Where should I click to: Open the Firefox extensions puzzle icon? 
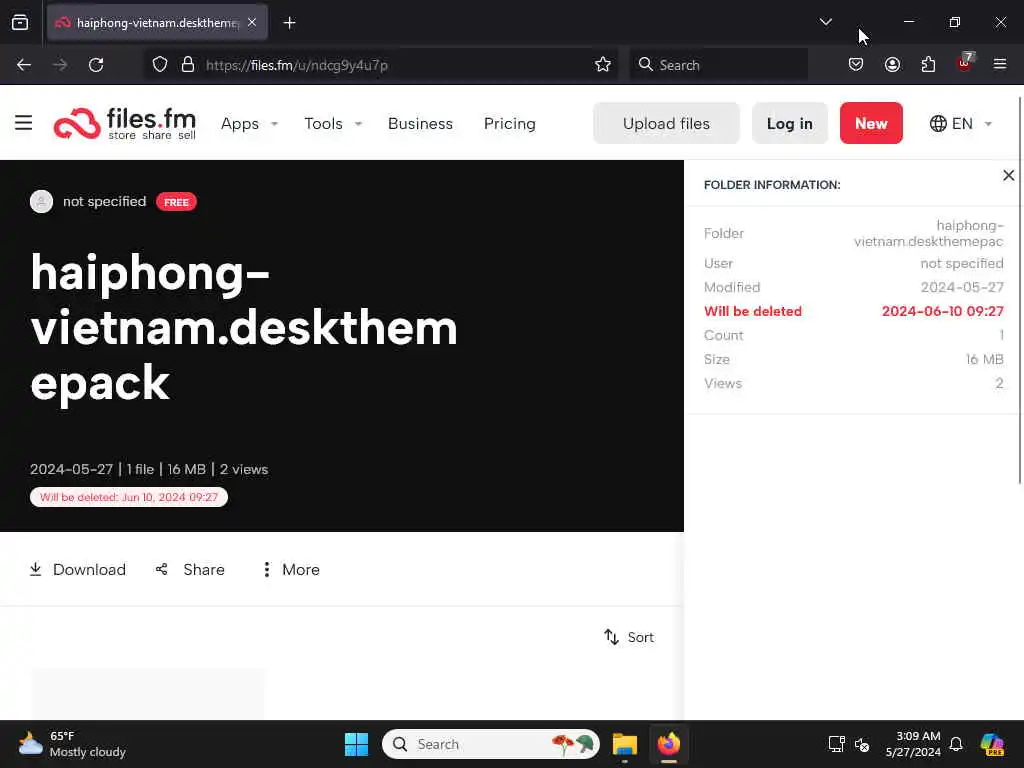928,64
